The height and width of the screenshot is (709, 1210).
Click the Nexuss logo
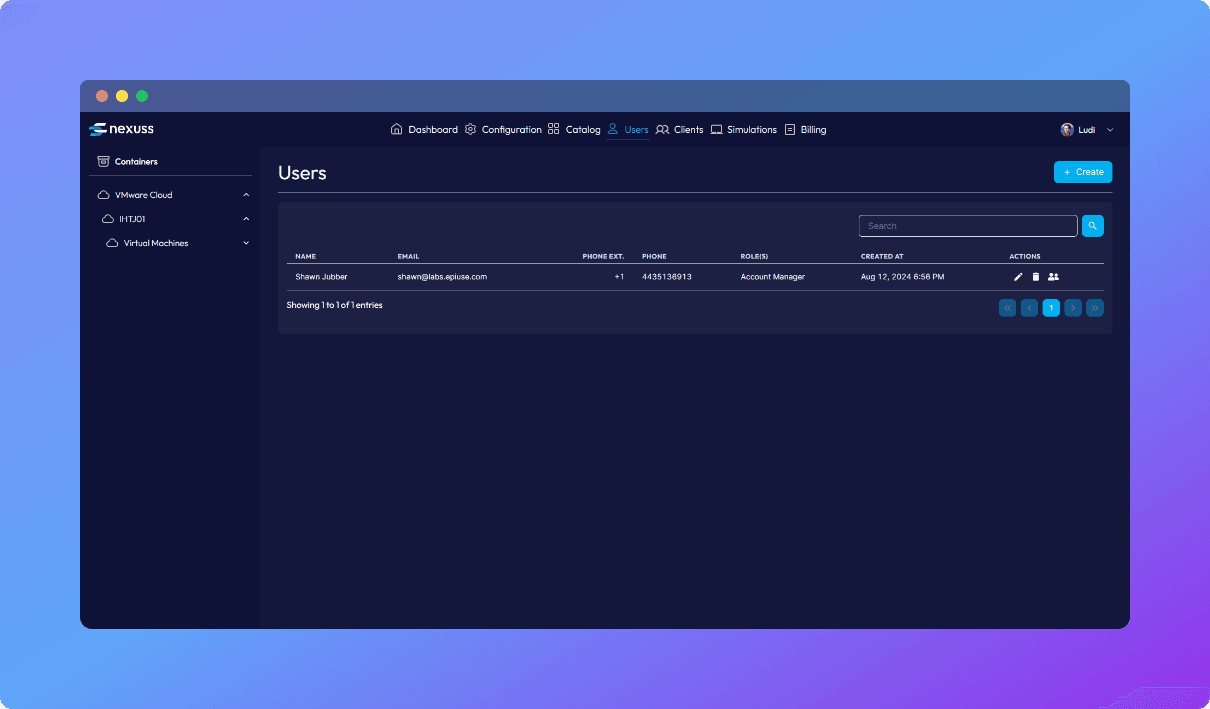tap(121, 129)
